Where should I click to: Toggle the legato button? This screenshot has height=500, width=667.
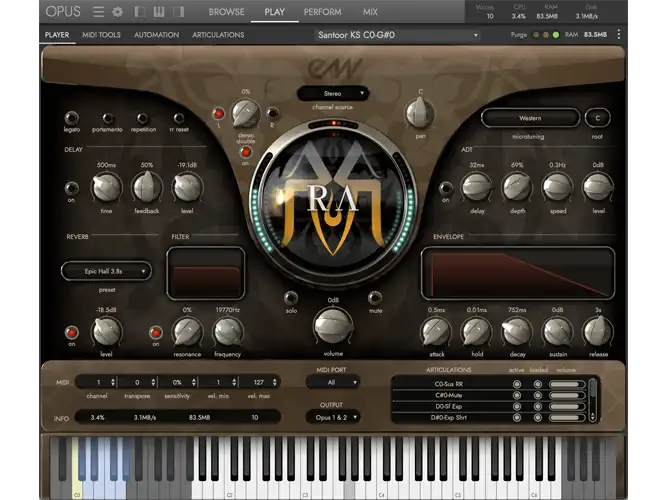click(71, 118)
